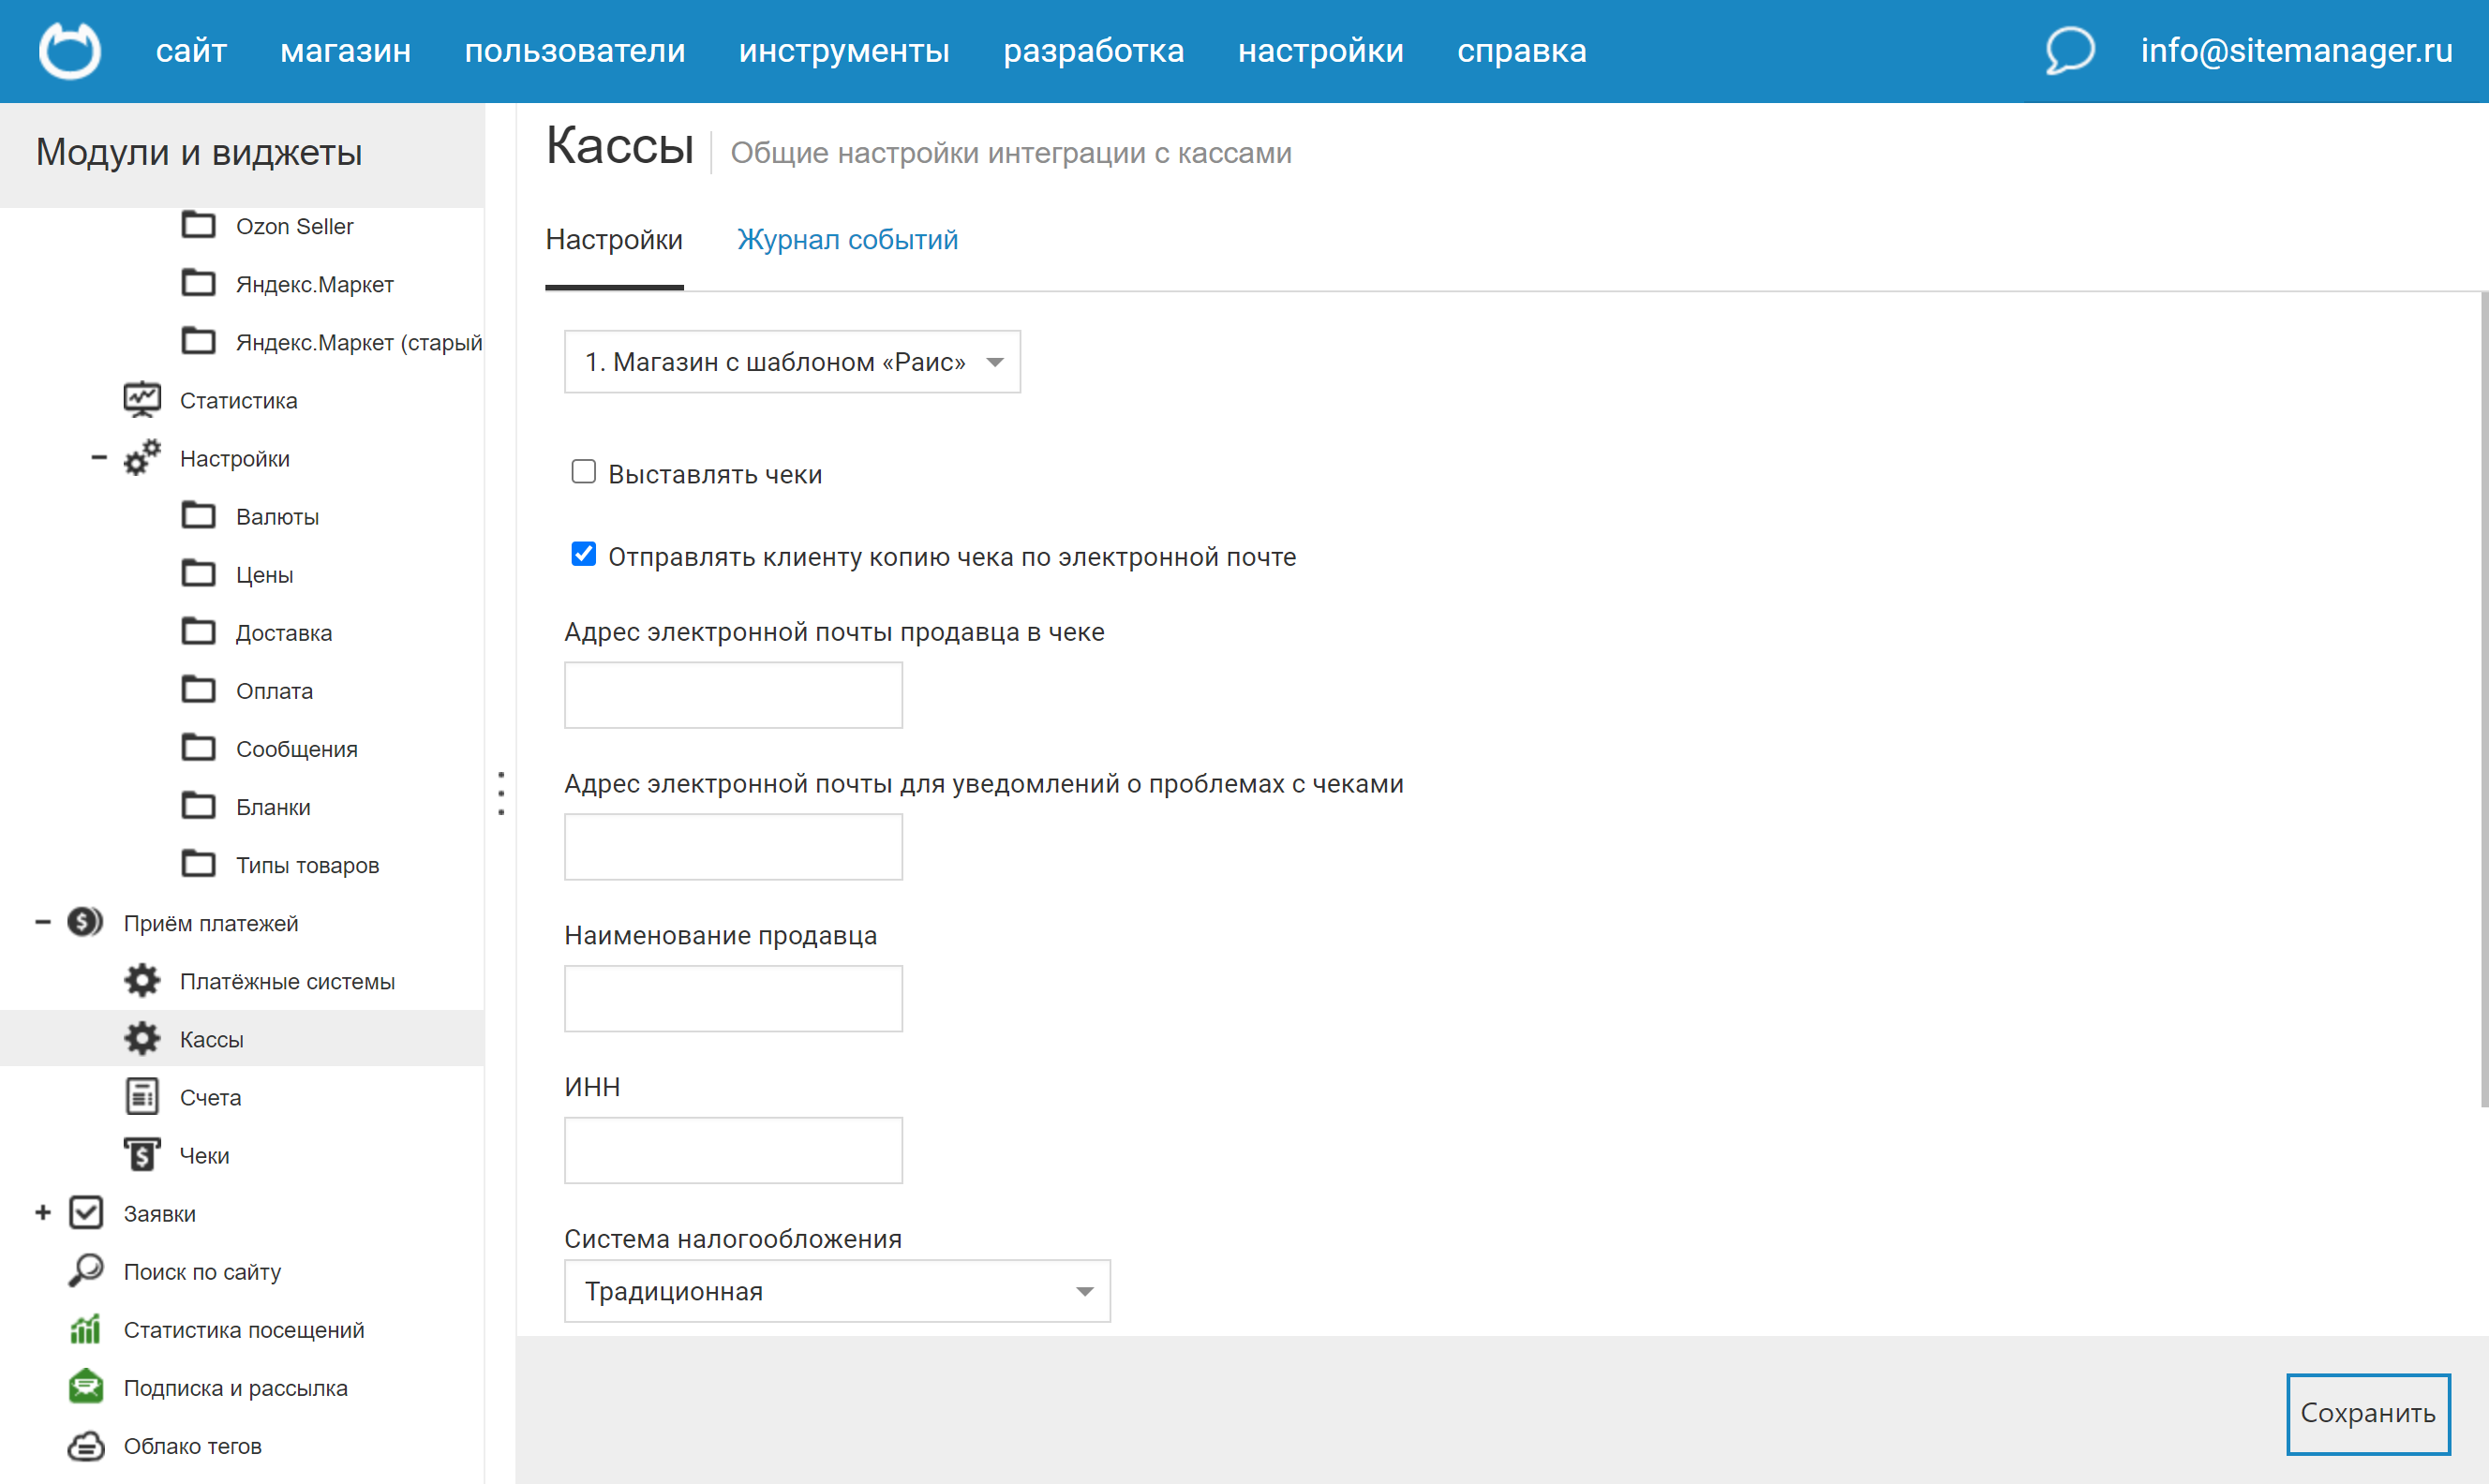Open the Кассы settings icon
This screenshot has width=2489, height=1484.
pyautogui.click(x=141, y=1038)
